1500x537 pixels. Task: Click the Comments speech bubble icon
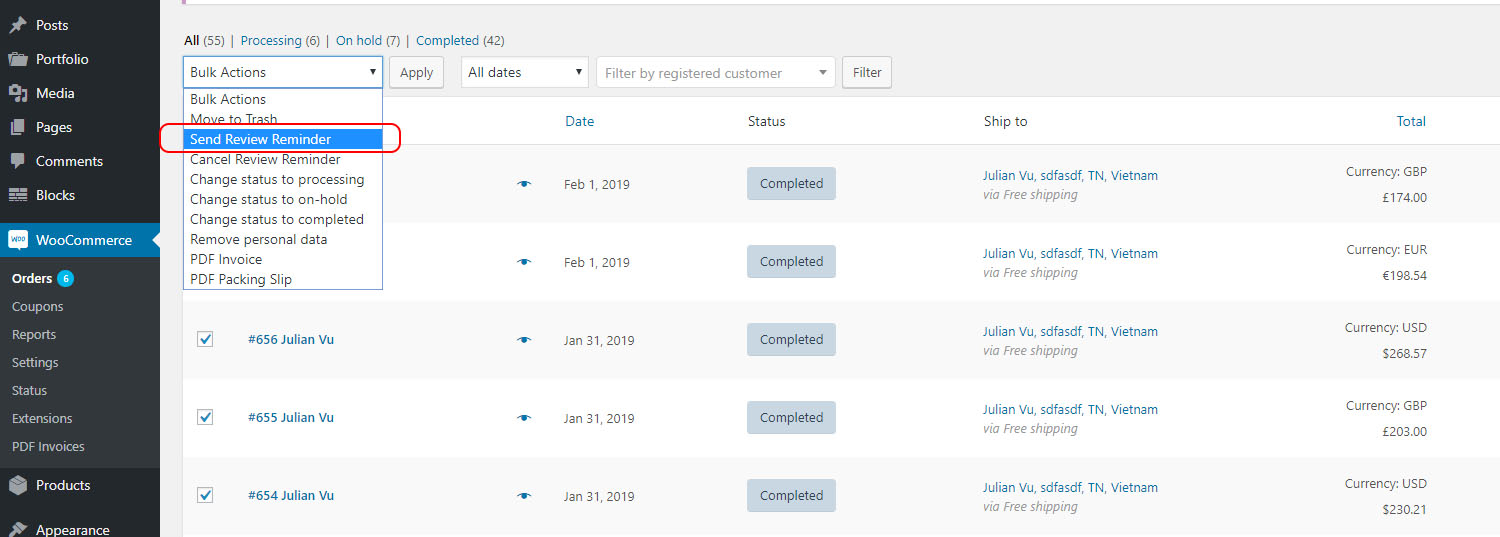pos(18,161)
